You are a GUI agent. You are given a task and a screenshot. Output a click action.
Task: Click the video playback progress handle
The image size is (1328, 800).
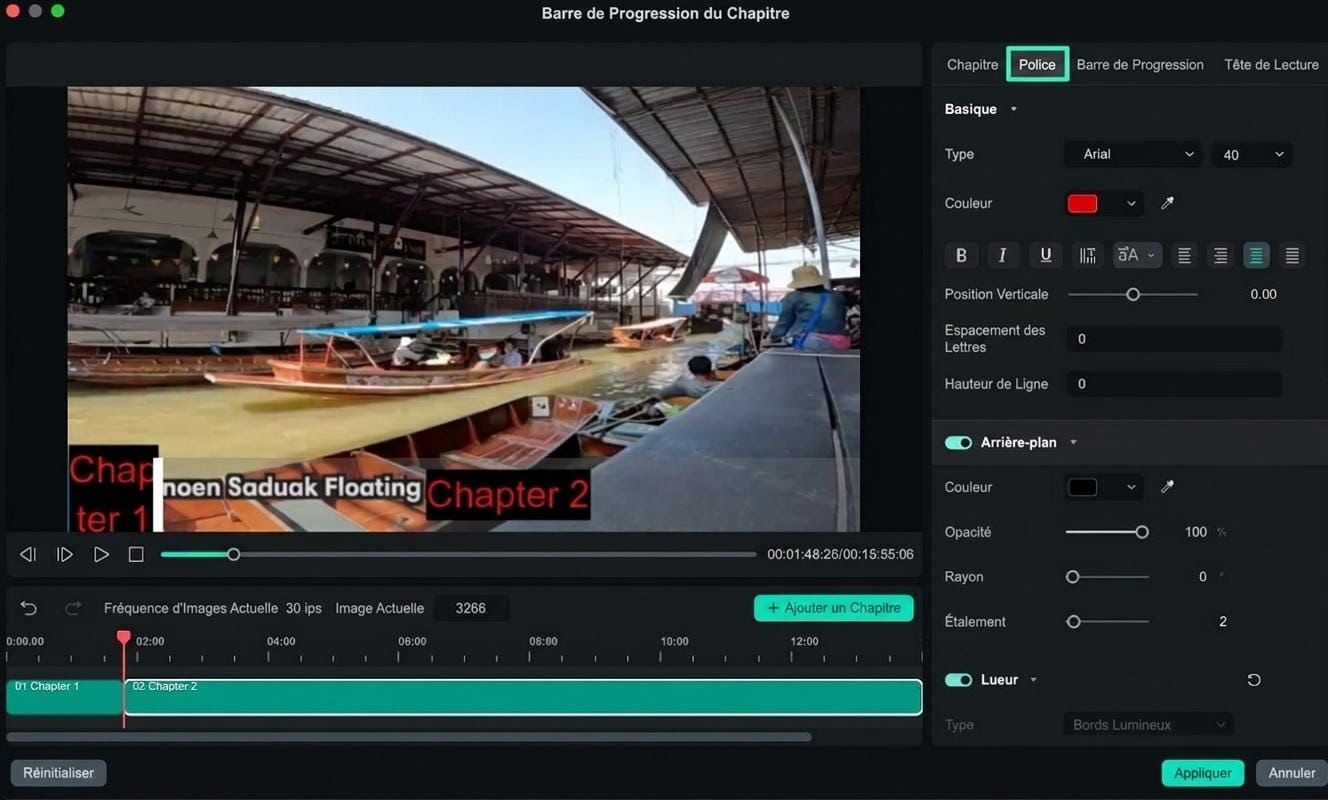click(233, 554)
